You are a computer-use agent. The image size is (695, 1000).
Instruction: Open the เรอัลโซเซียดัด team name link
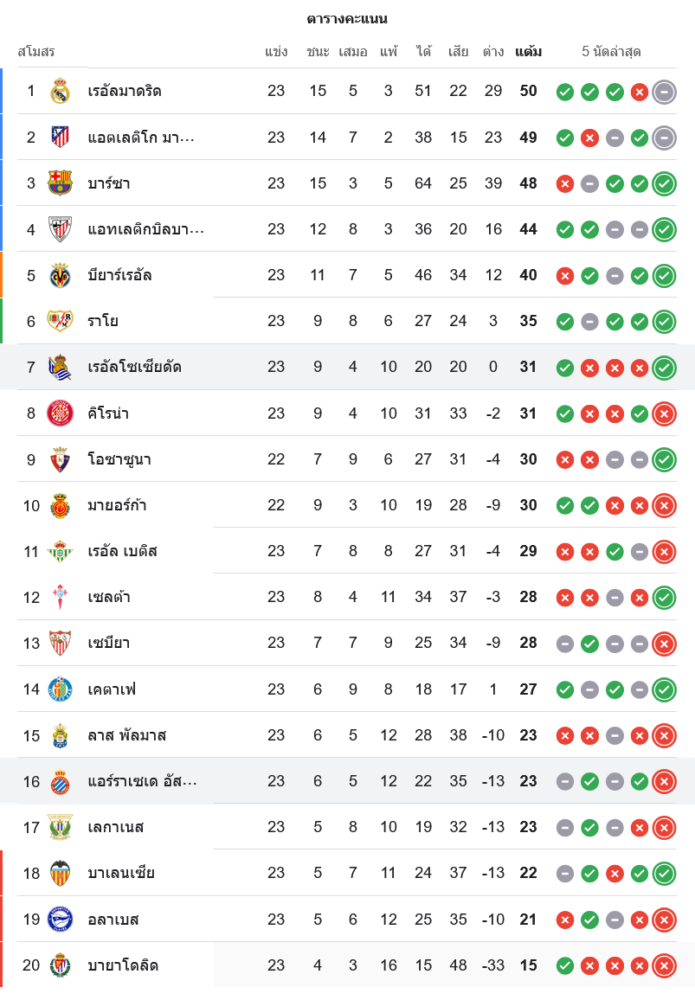click(135, 368)
